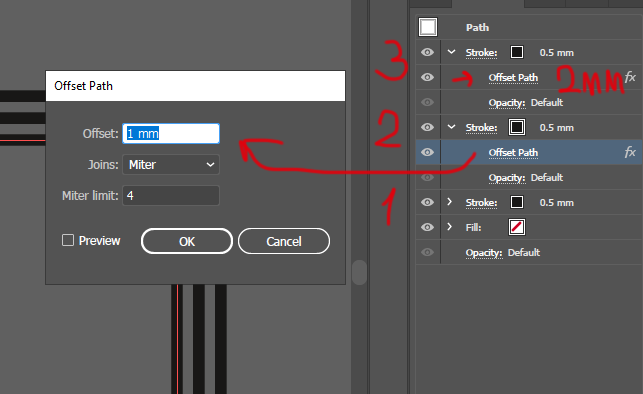Toggle dimmed eye on the bottom Opacity row
This screenshot has width=643, height=394.
427,252
